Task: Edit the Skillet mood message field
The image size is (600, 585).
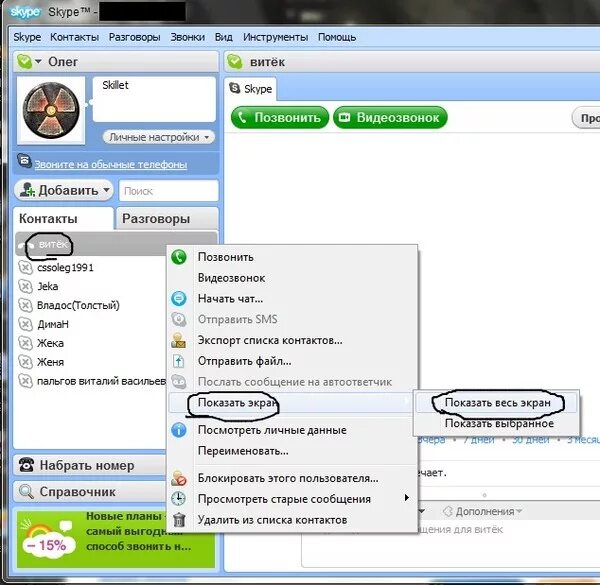Action: click(154, 99)
